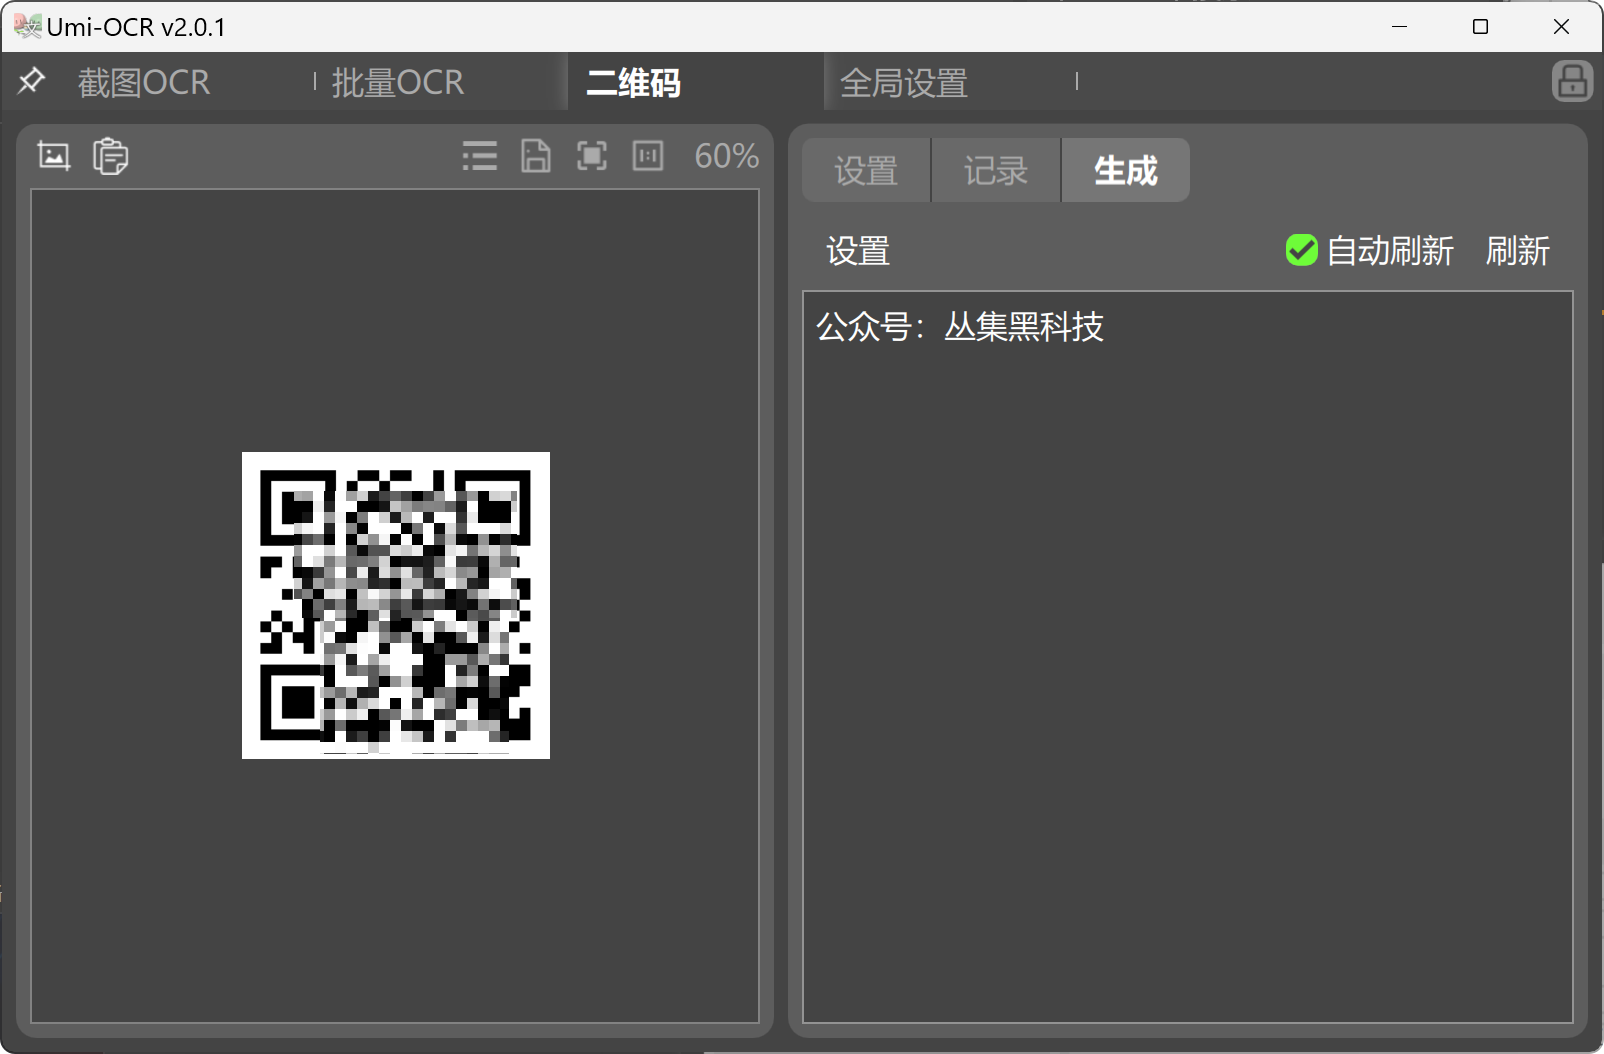The width and height of the screenshot is (1604, 1054).
Task: Save the QR image with the save icon
Action: (x=536, y=156)
